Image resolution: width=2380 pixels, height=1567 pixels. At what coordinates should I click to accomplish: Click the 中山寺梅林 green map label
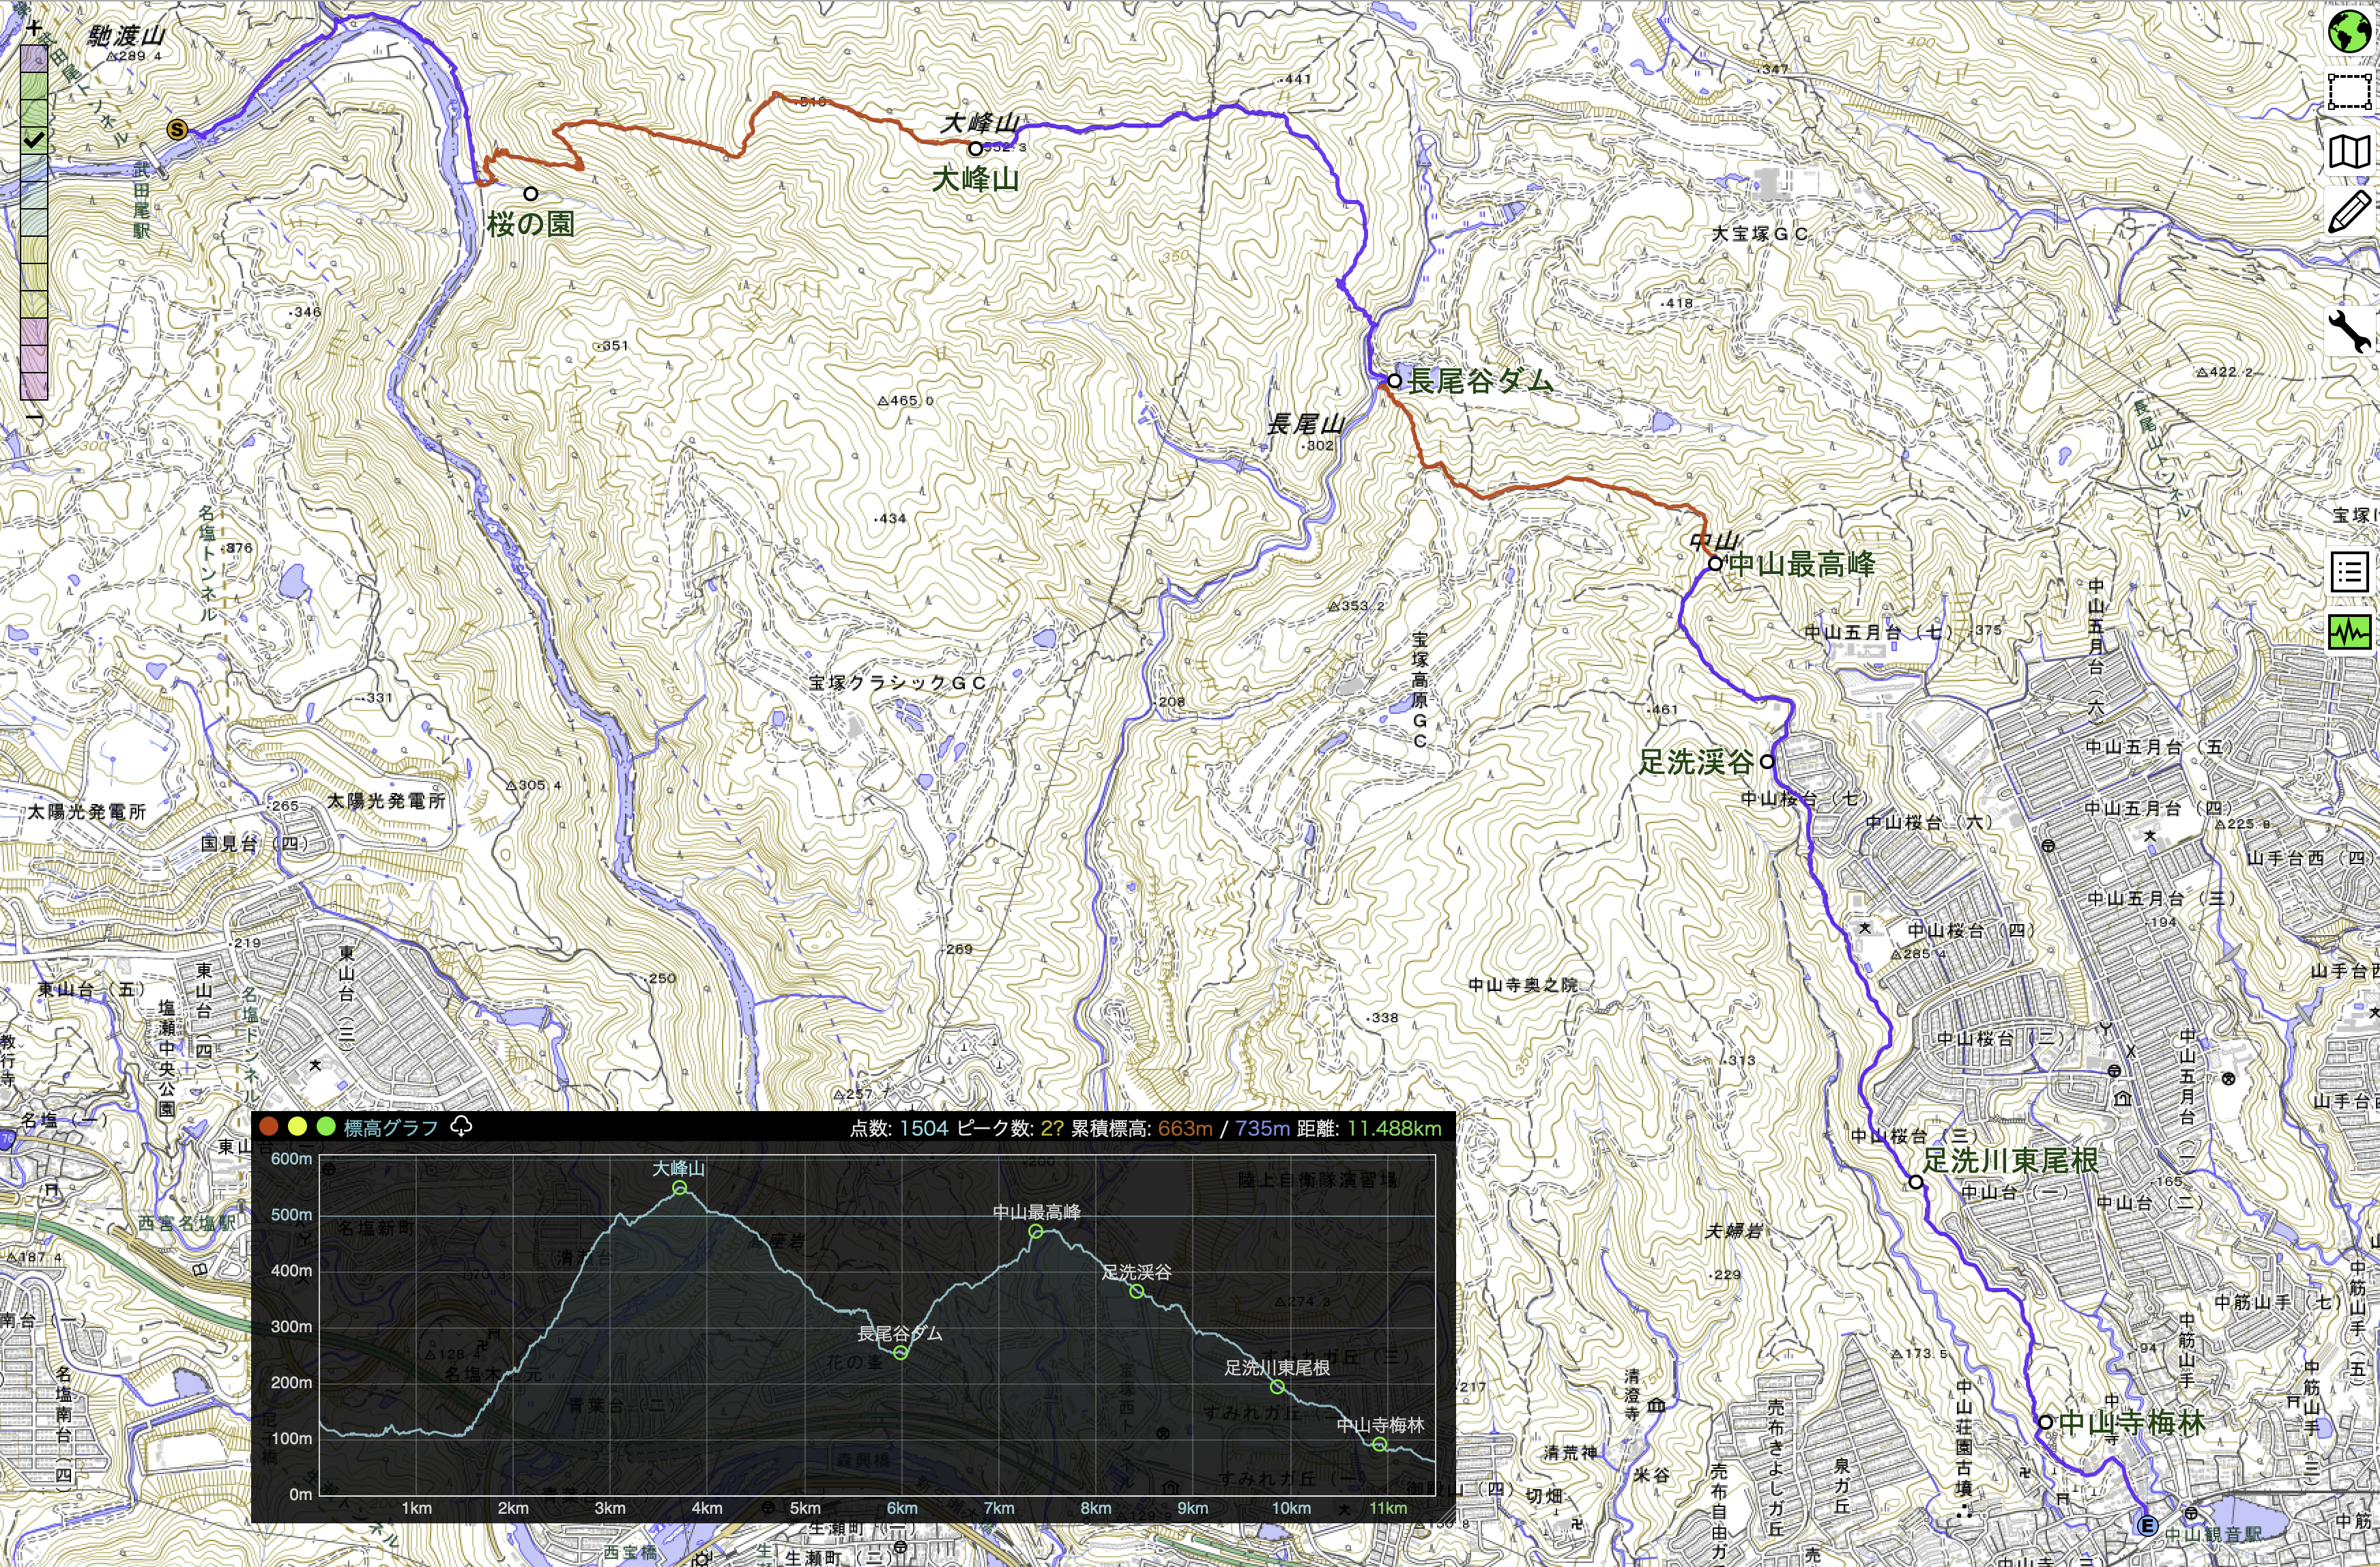[2132, 1422]
